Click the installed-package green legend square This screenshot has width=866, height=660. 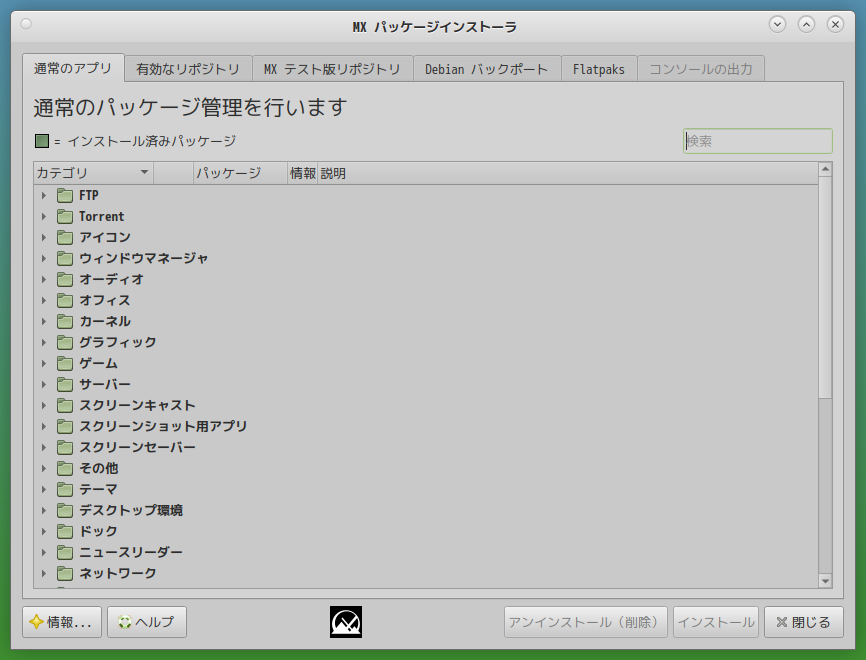tap(42, 141)
